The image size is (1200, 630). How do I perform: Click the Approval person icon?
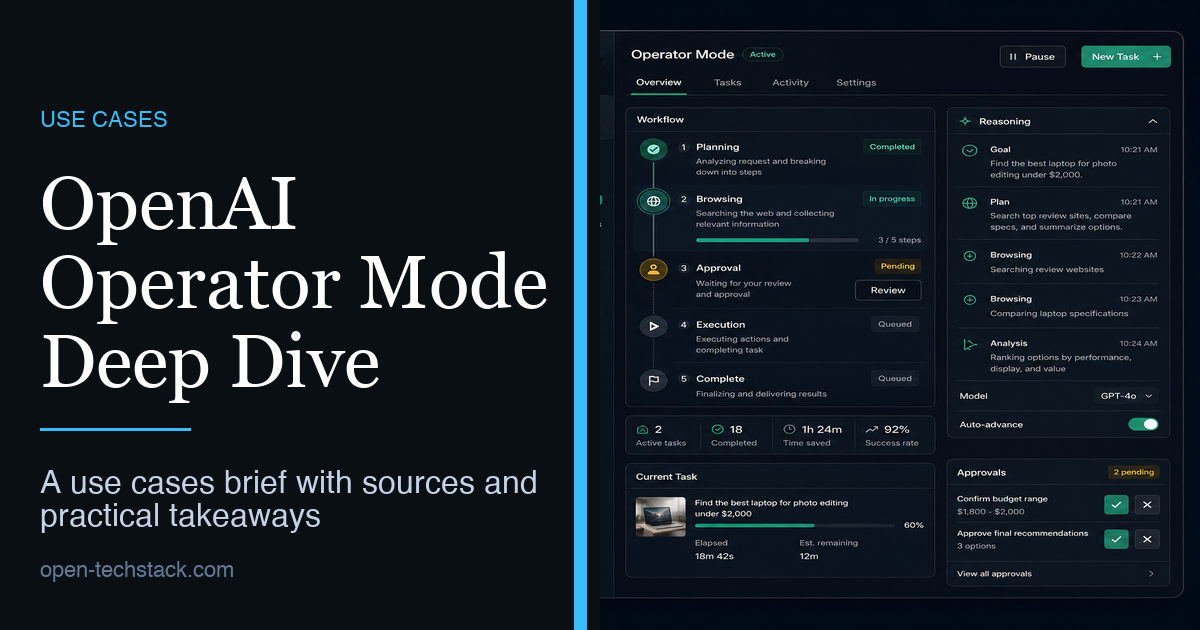coord(653,269)
